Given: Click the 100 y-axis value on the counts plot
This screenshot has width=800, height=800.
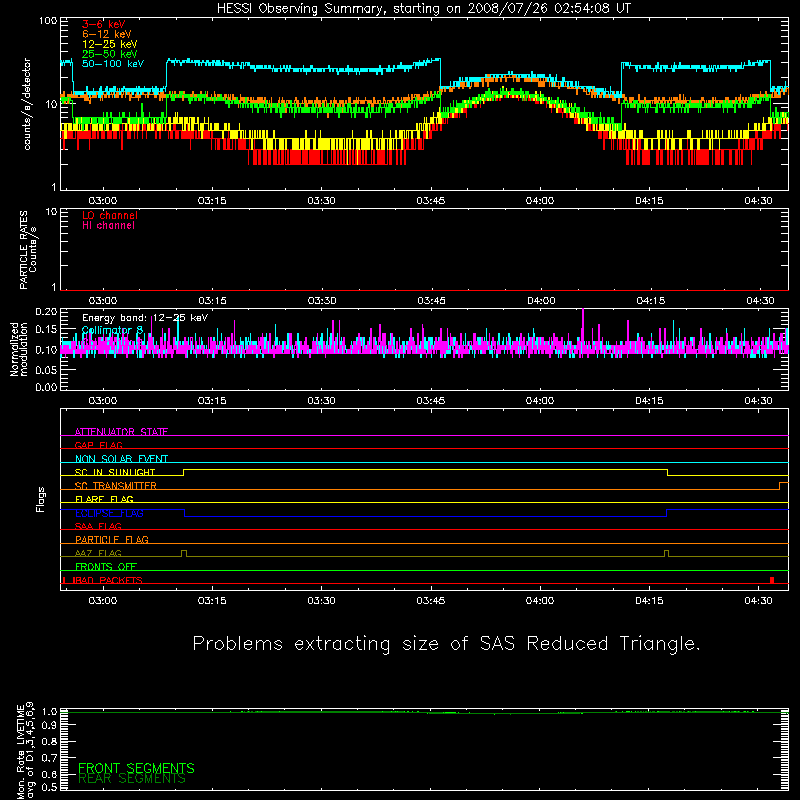Looking at the screenshot, I should pos(48,21).
